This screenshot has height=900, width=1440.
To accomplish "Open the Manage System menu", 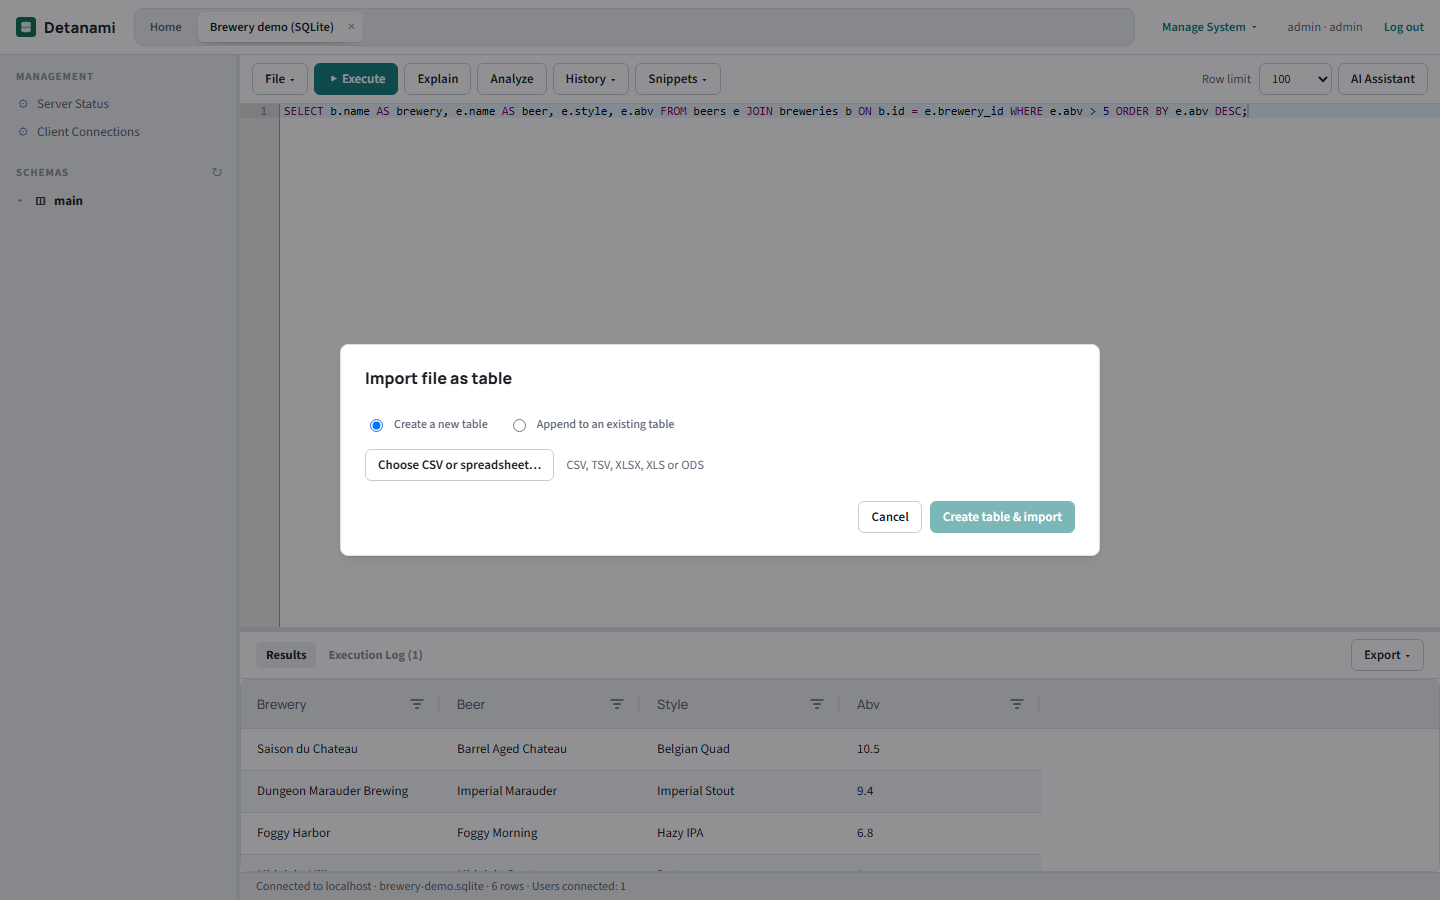I will tap(1209, 27).
